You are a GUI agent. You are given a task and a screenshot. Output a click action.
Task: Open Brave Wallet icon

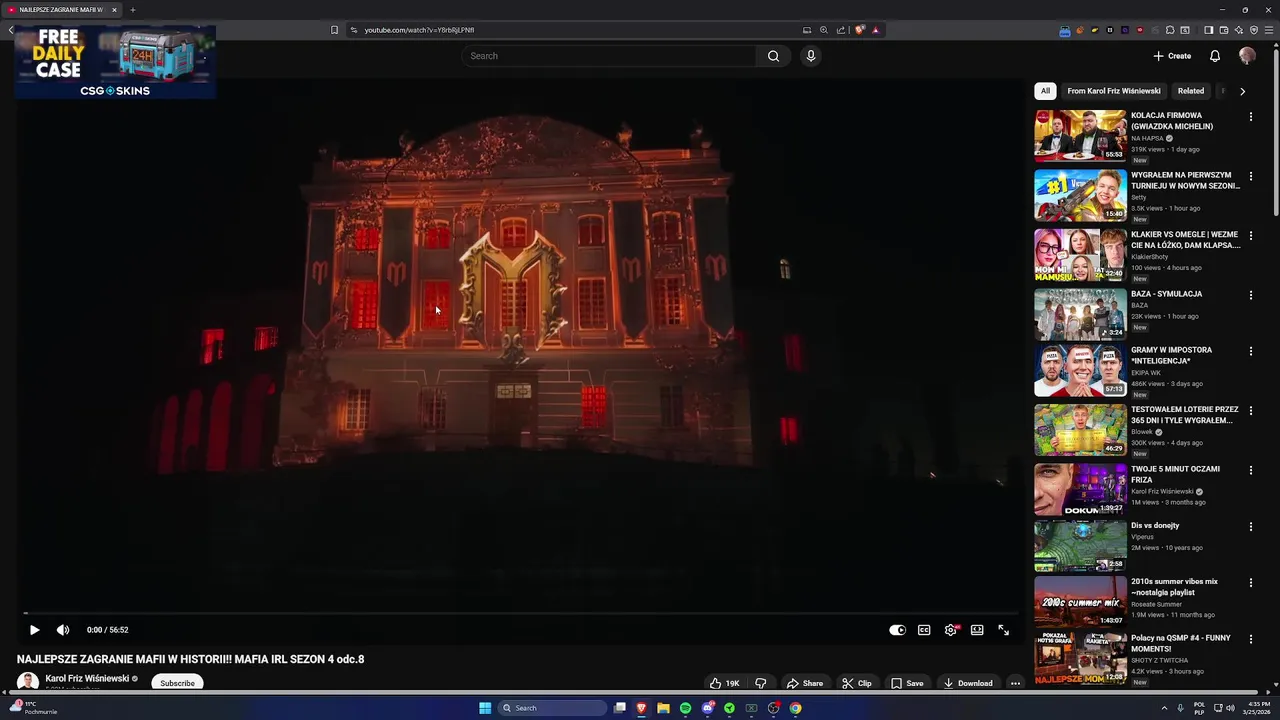click(1223, 30)
